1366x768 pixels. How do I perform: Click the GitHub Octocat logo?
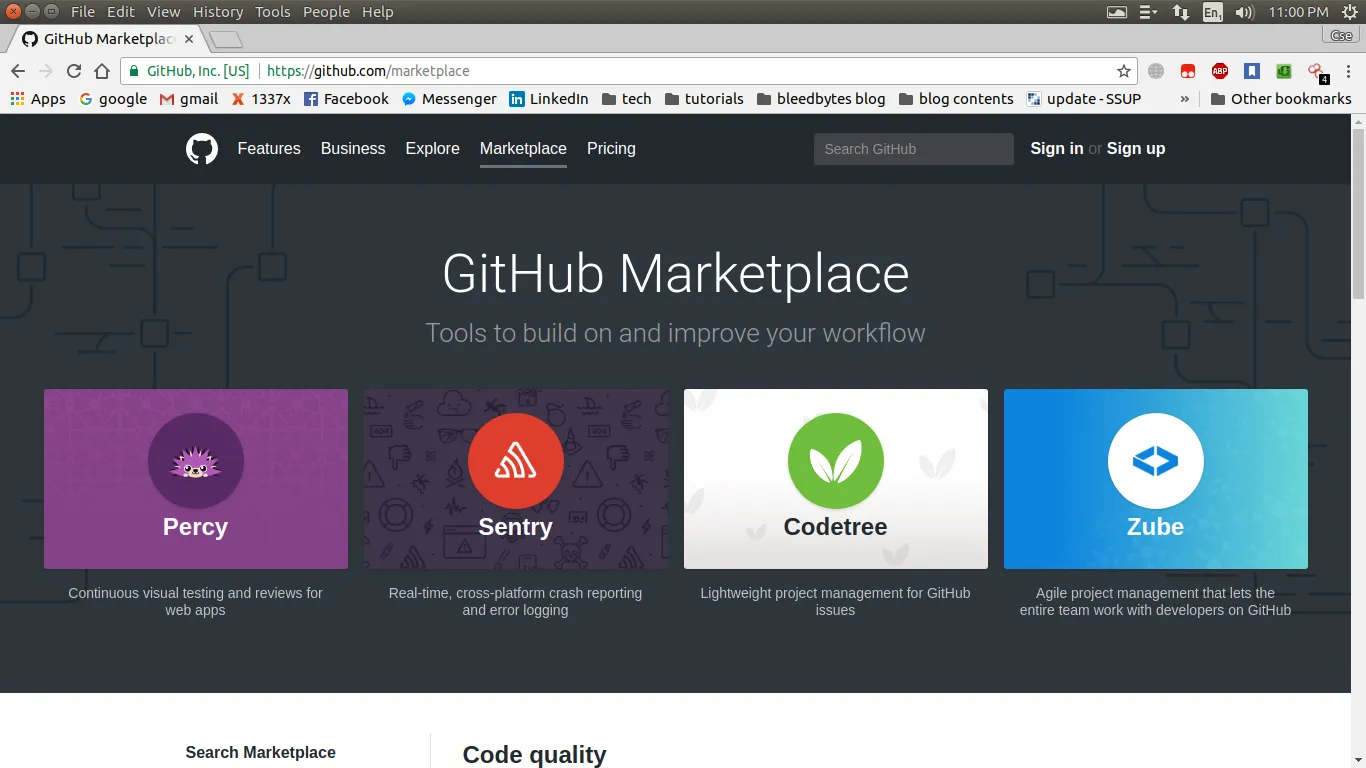[x=201, y=148]
